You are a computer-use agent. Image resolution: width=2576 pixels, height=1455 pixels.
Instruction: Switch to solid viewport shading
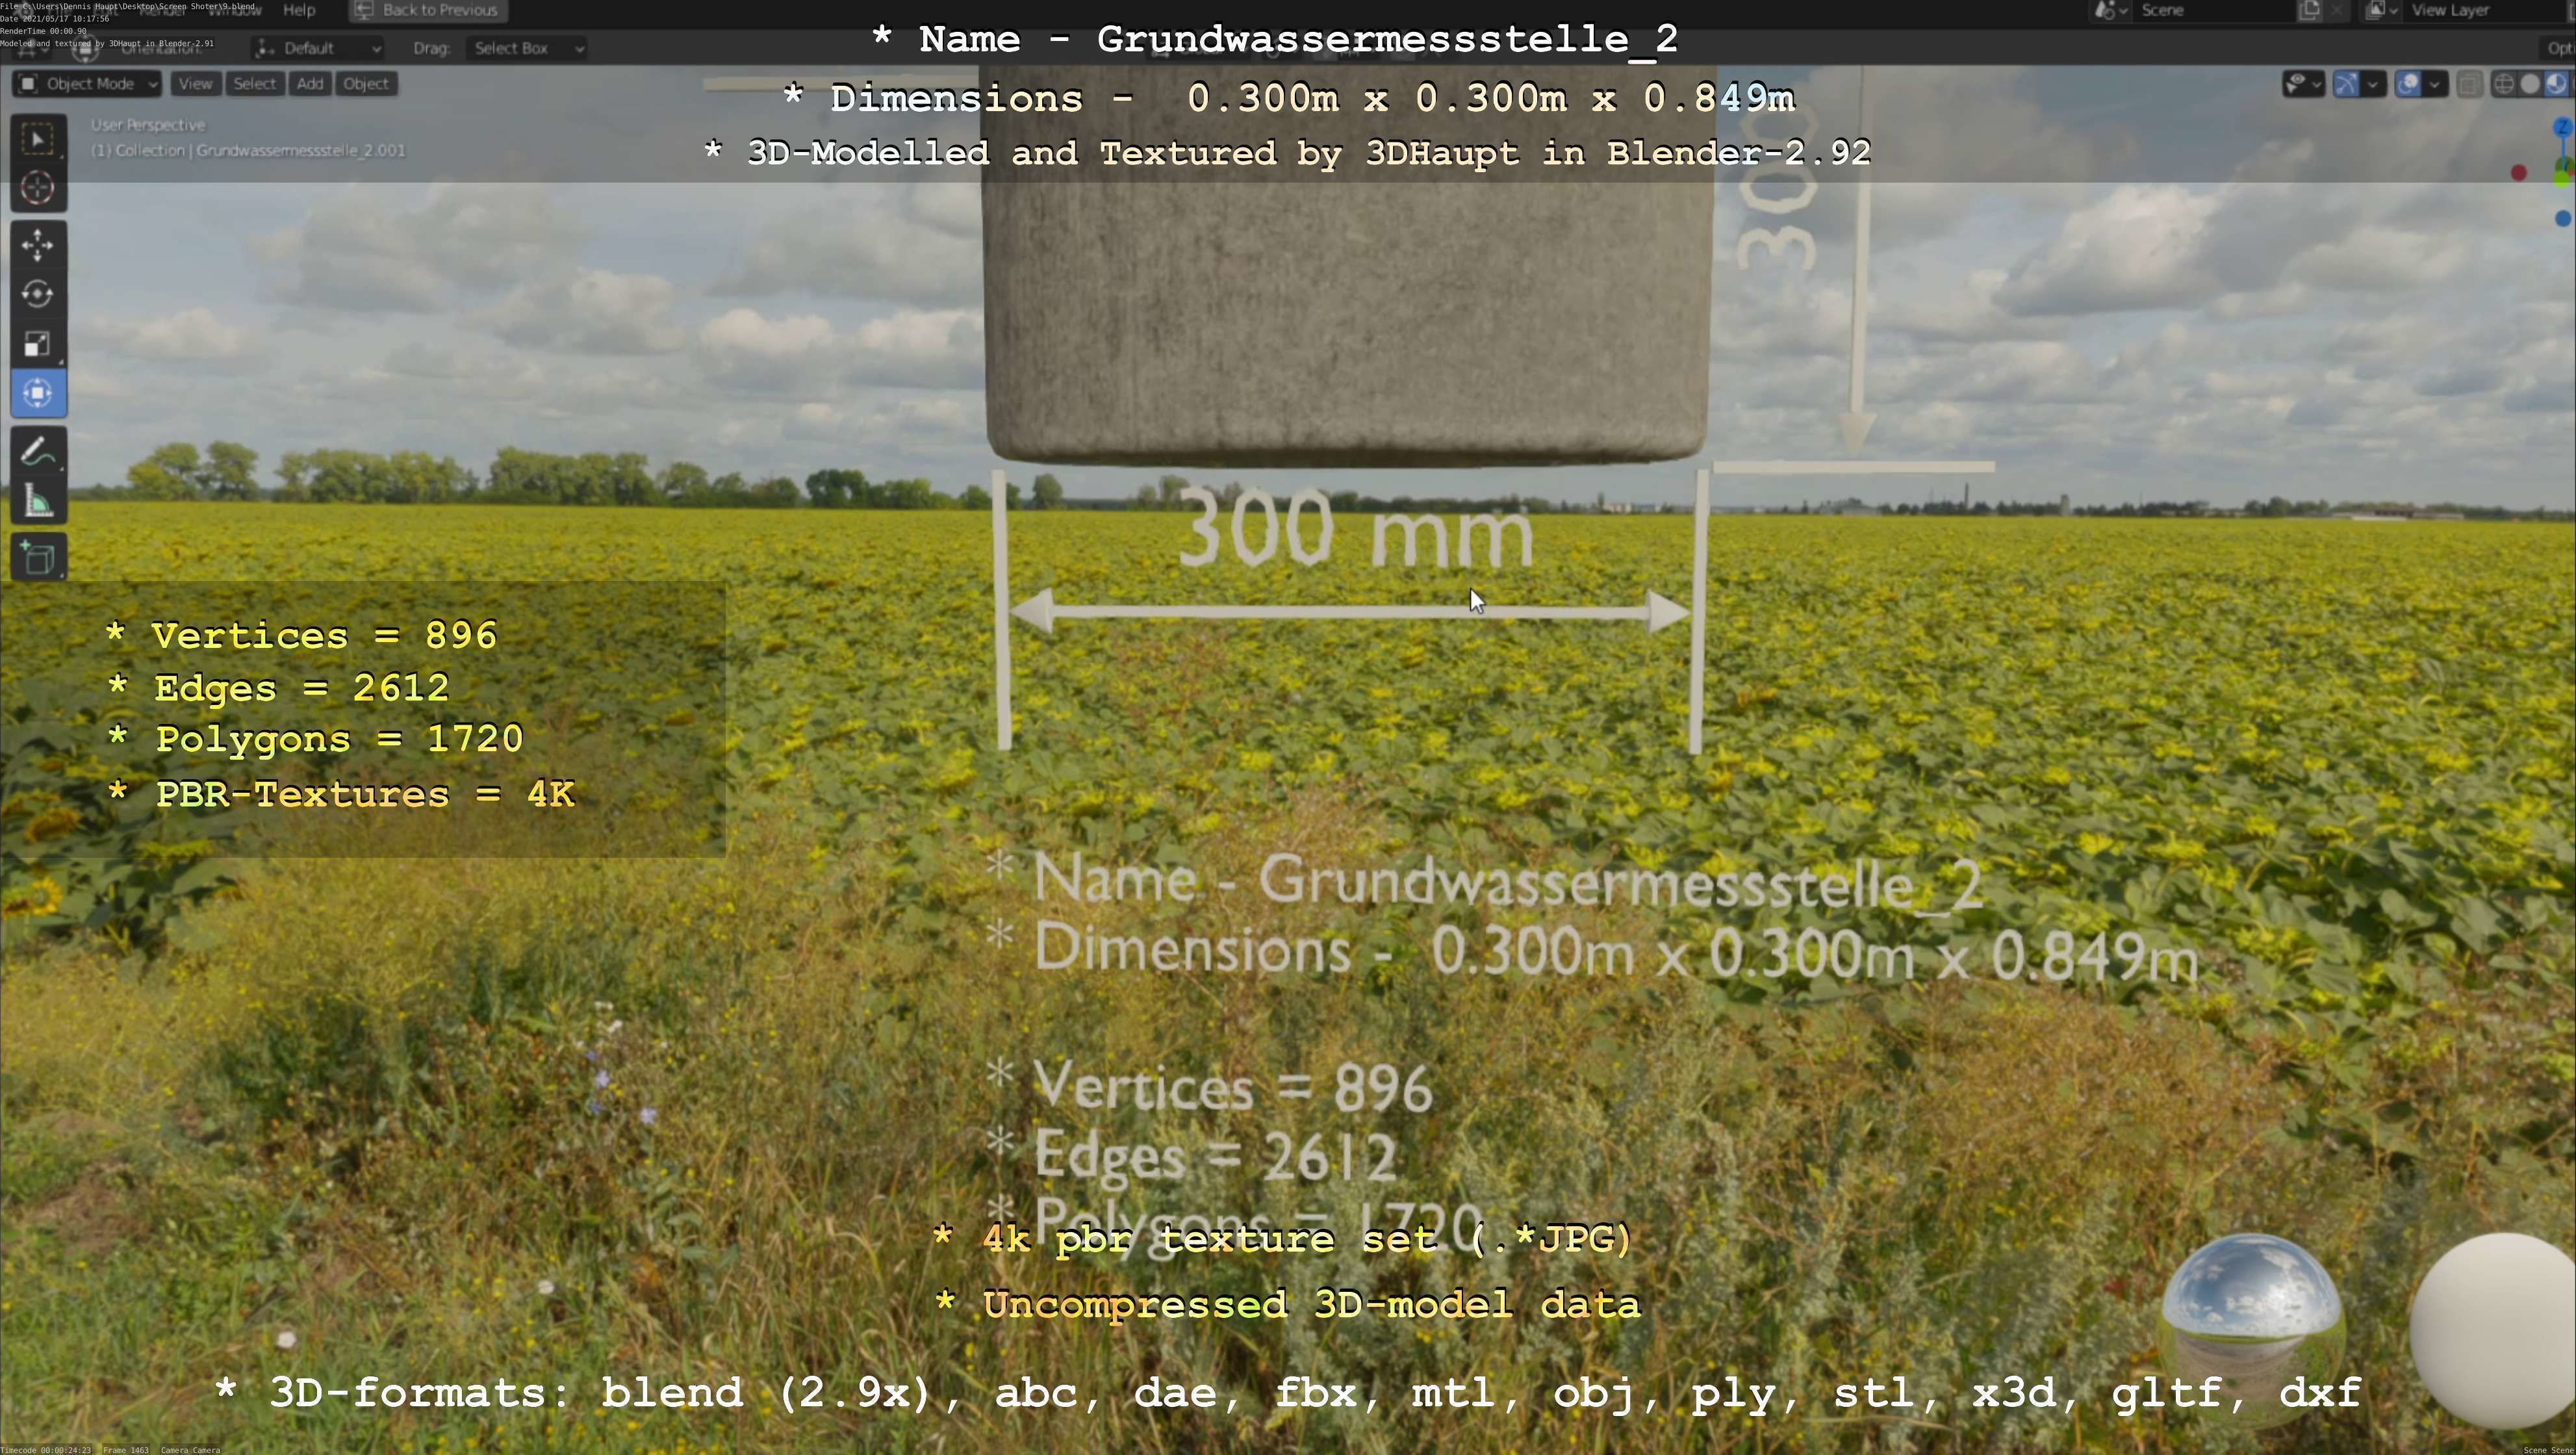click(2530, 84)
